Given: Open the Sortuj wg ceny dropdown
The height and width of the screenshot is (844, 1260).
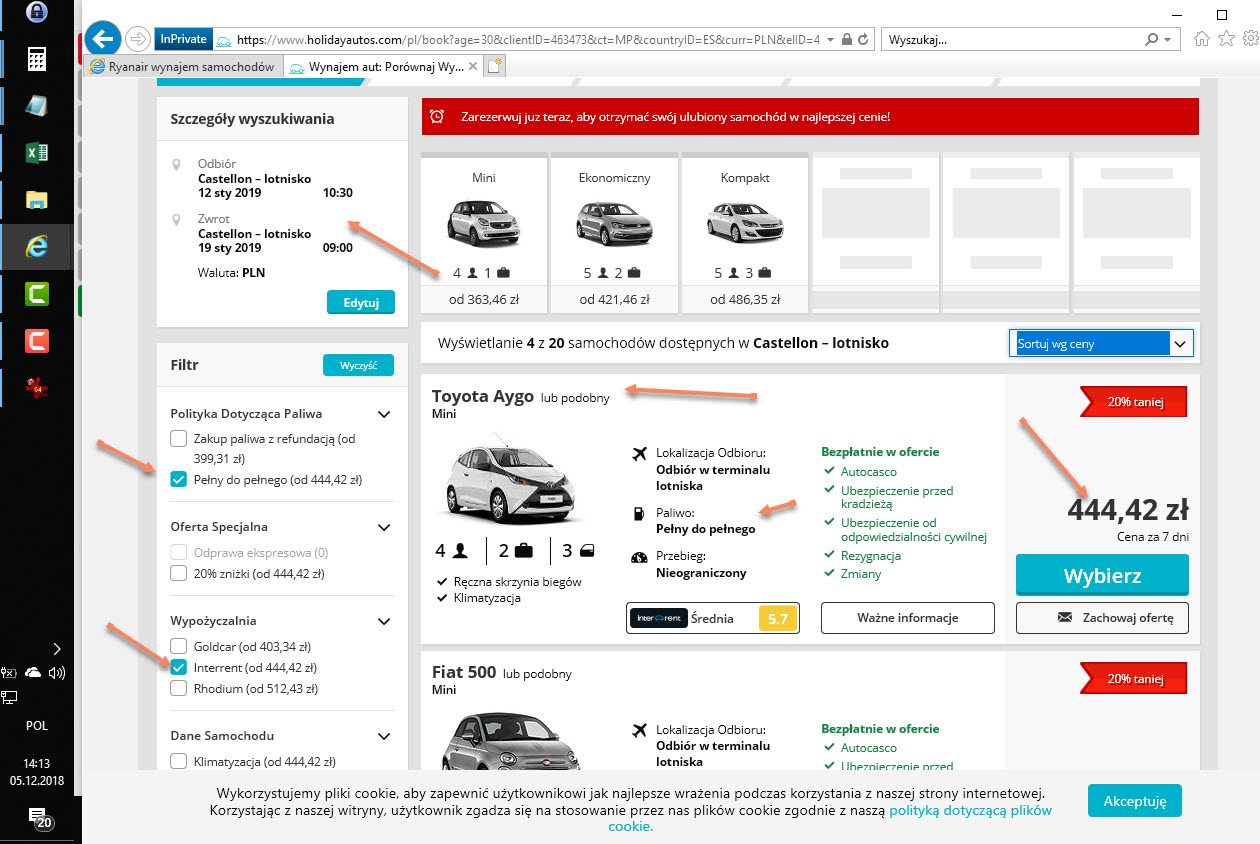Looking at the screenshot, I should pos(1101,343).
